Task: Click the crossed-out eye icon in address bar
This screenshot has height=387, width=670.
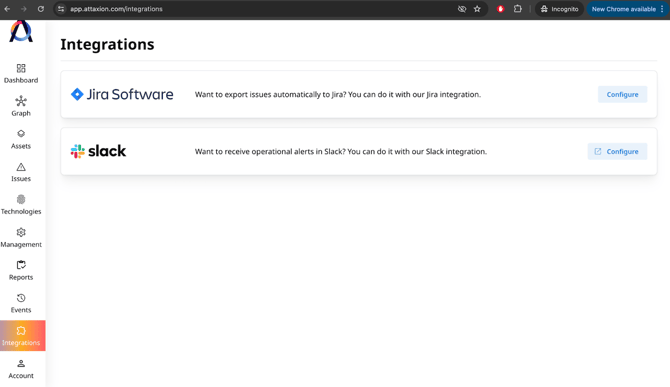Action: pyautogui.click(x=461, y=9)
